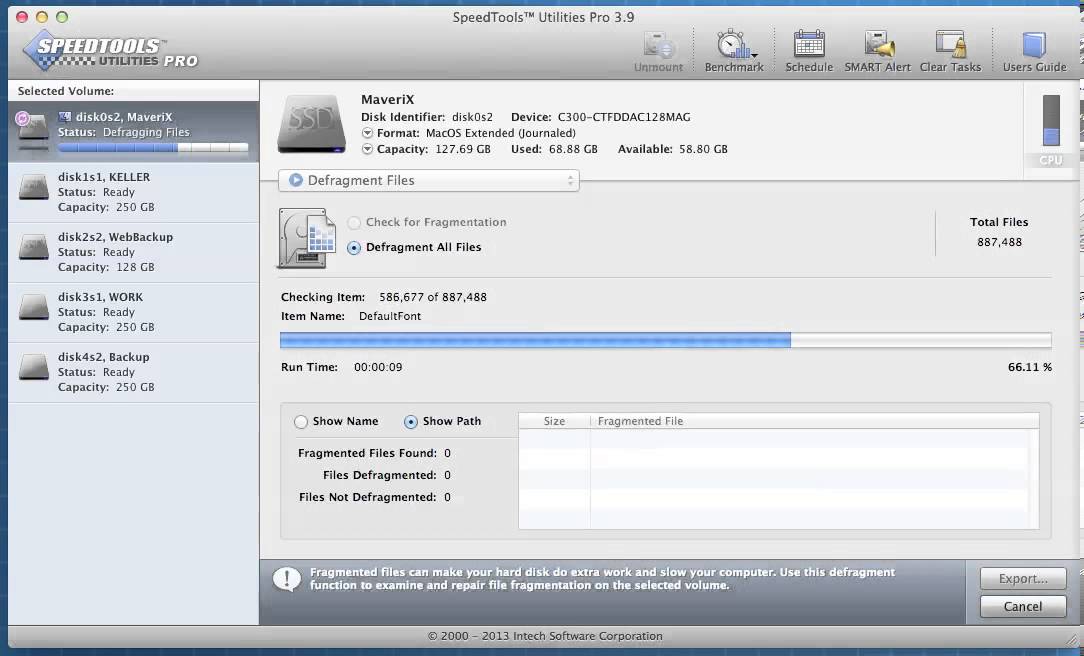Click Files Not Defragmented count
The height and width of the screenshot is (656, 1084).
click(x=447, y=497)
